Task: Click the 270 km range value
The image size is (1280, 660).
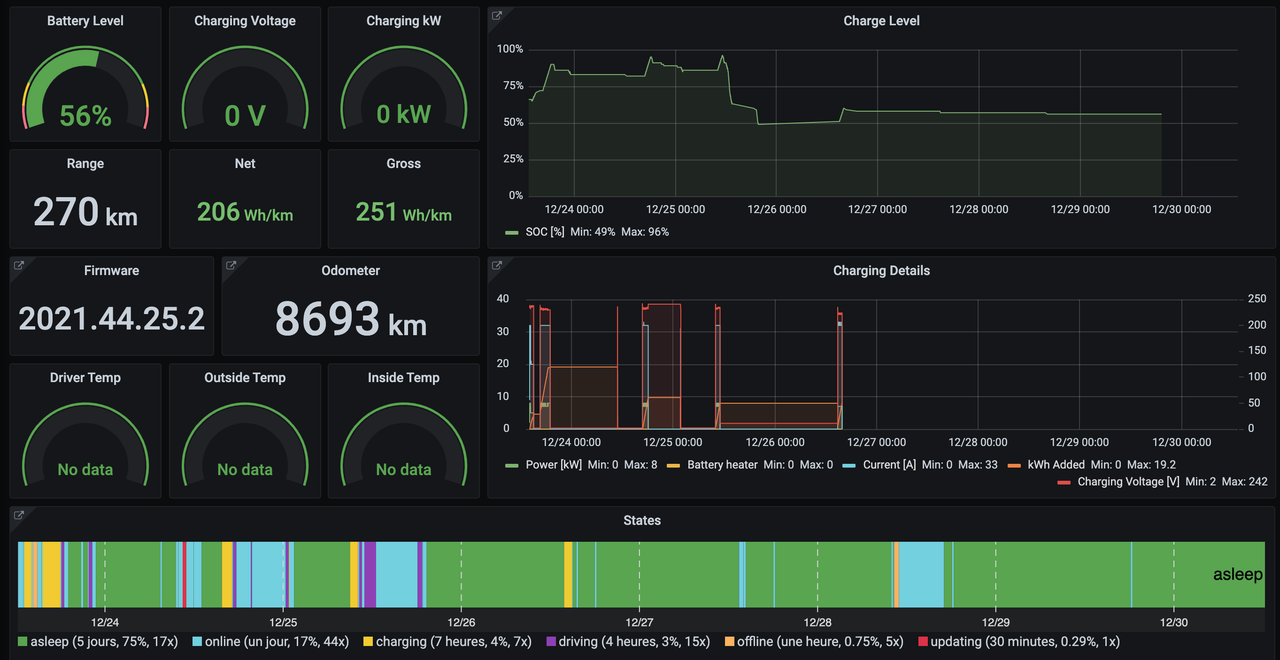Action: (x=85, y=212)
